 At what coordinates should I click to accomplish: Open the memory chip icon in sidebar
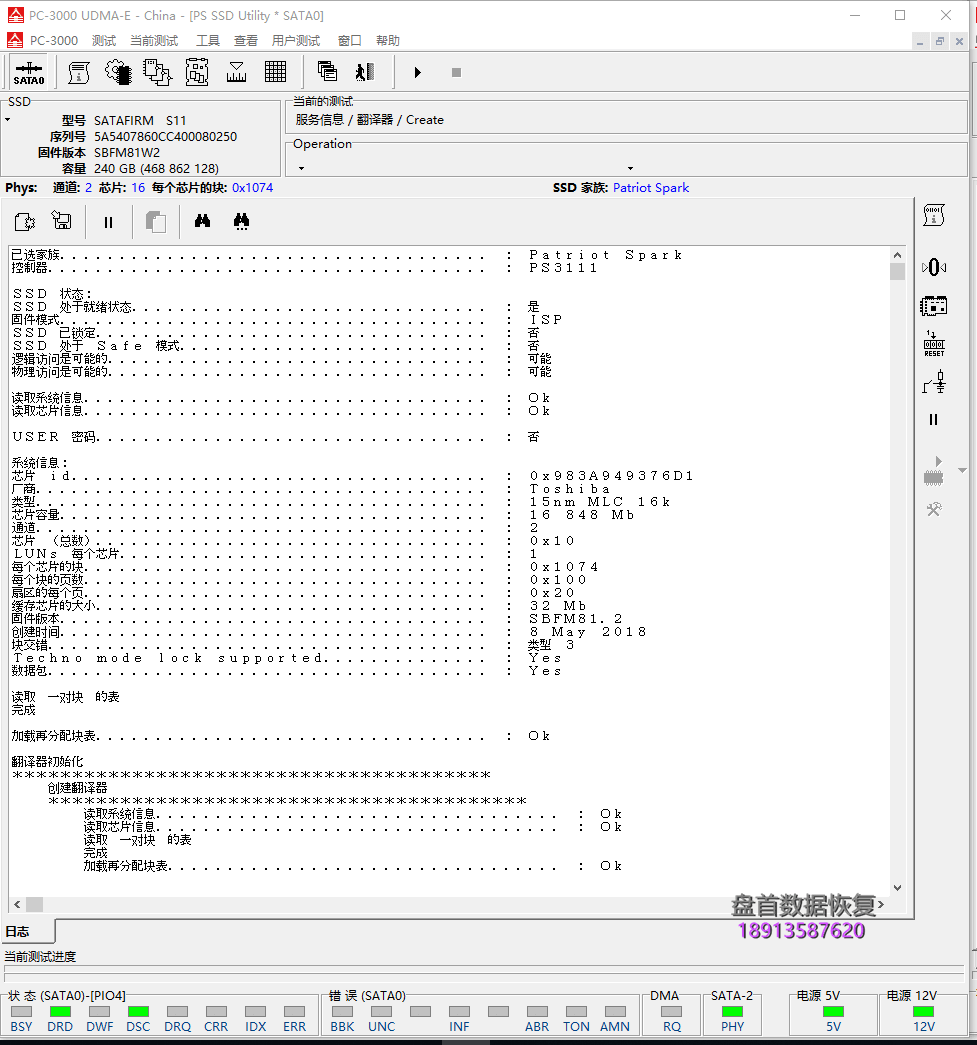(x=934, y=306)
